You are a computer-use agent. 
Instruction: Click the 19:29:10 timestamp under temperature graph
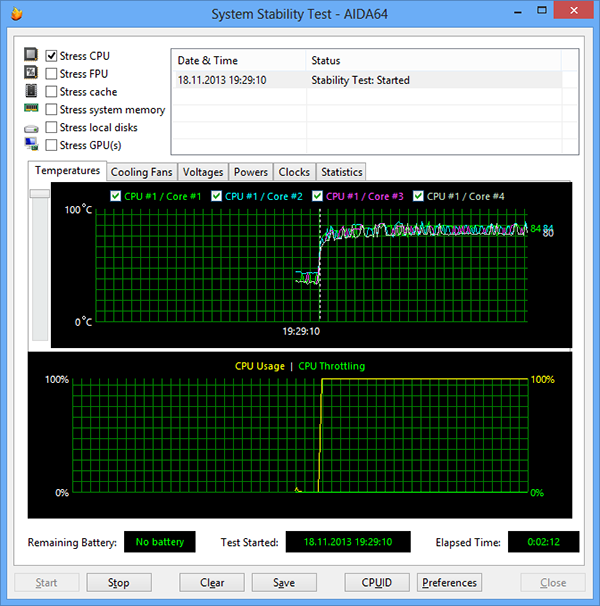pos(301,331)
